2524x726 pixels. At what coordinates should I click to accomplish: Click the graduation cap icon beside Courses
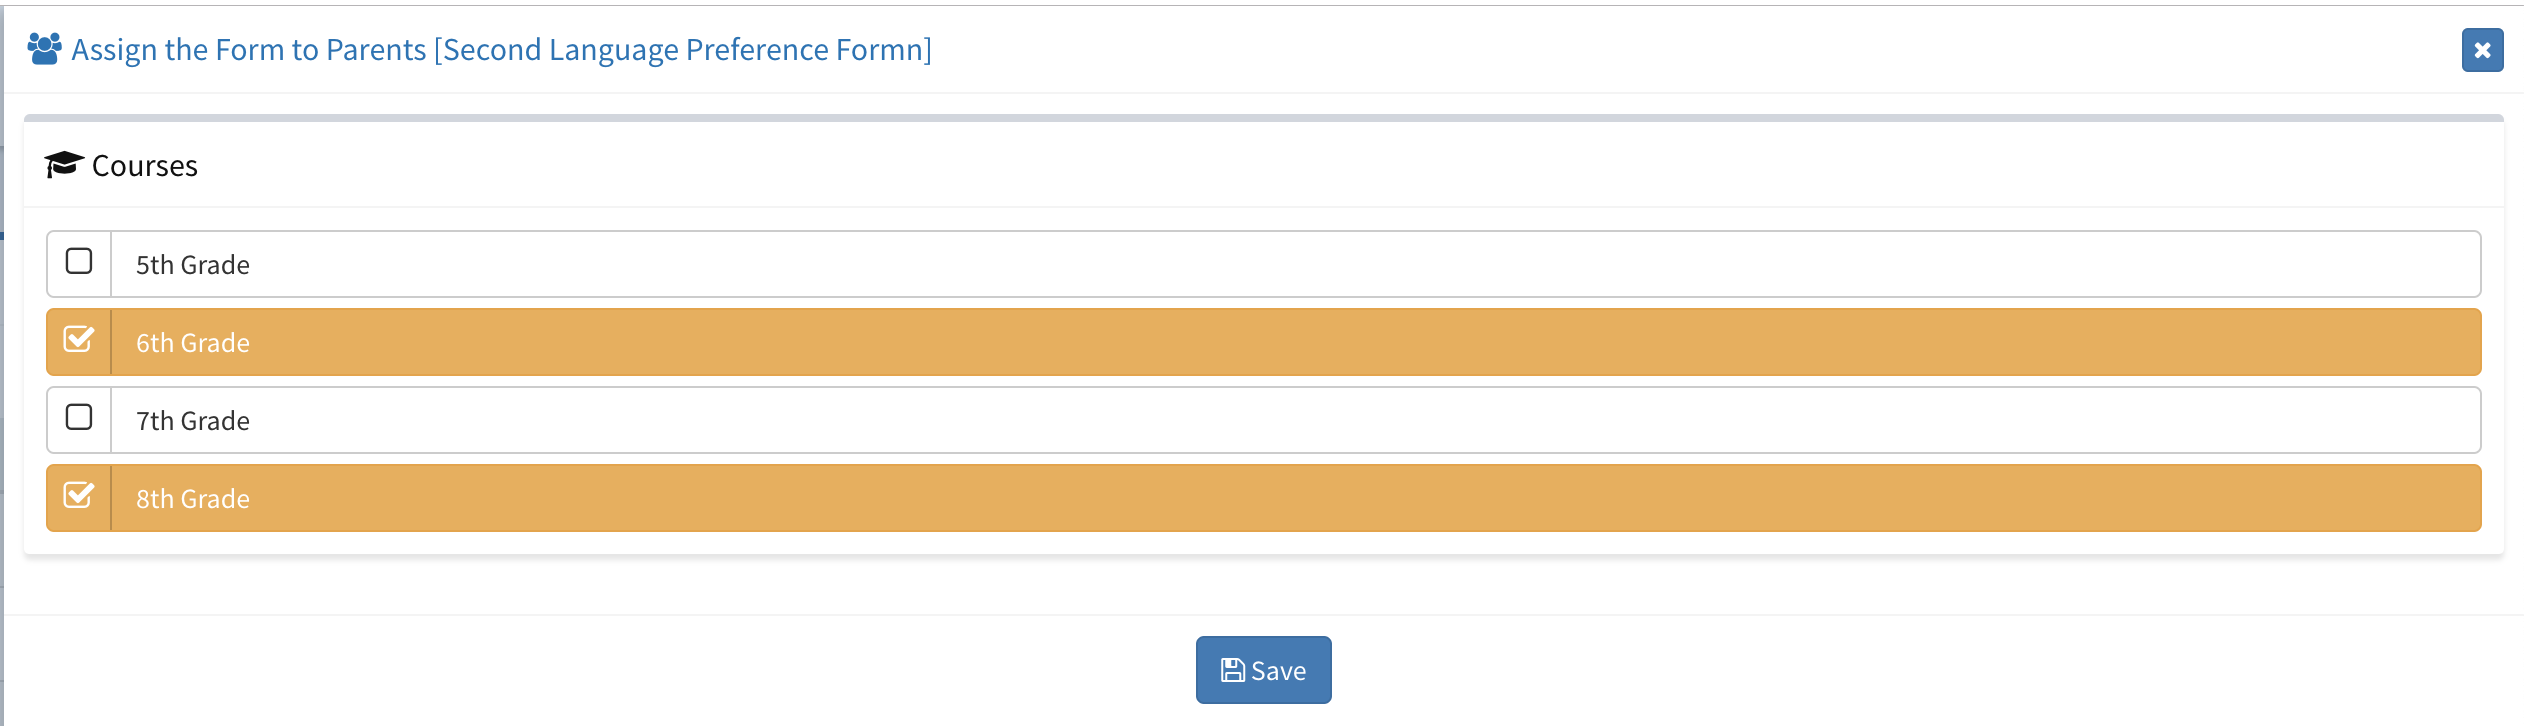coord(64,165)
